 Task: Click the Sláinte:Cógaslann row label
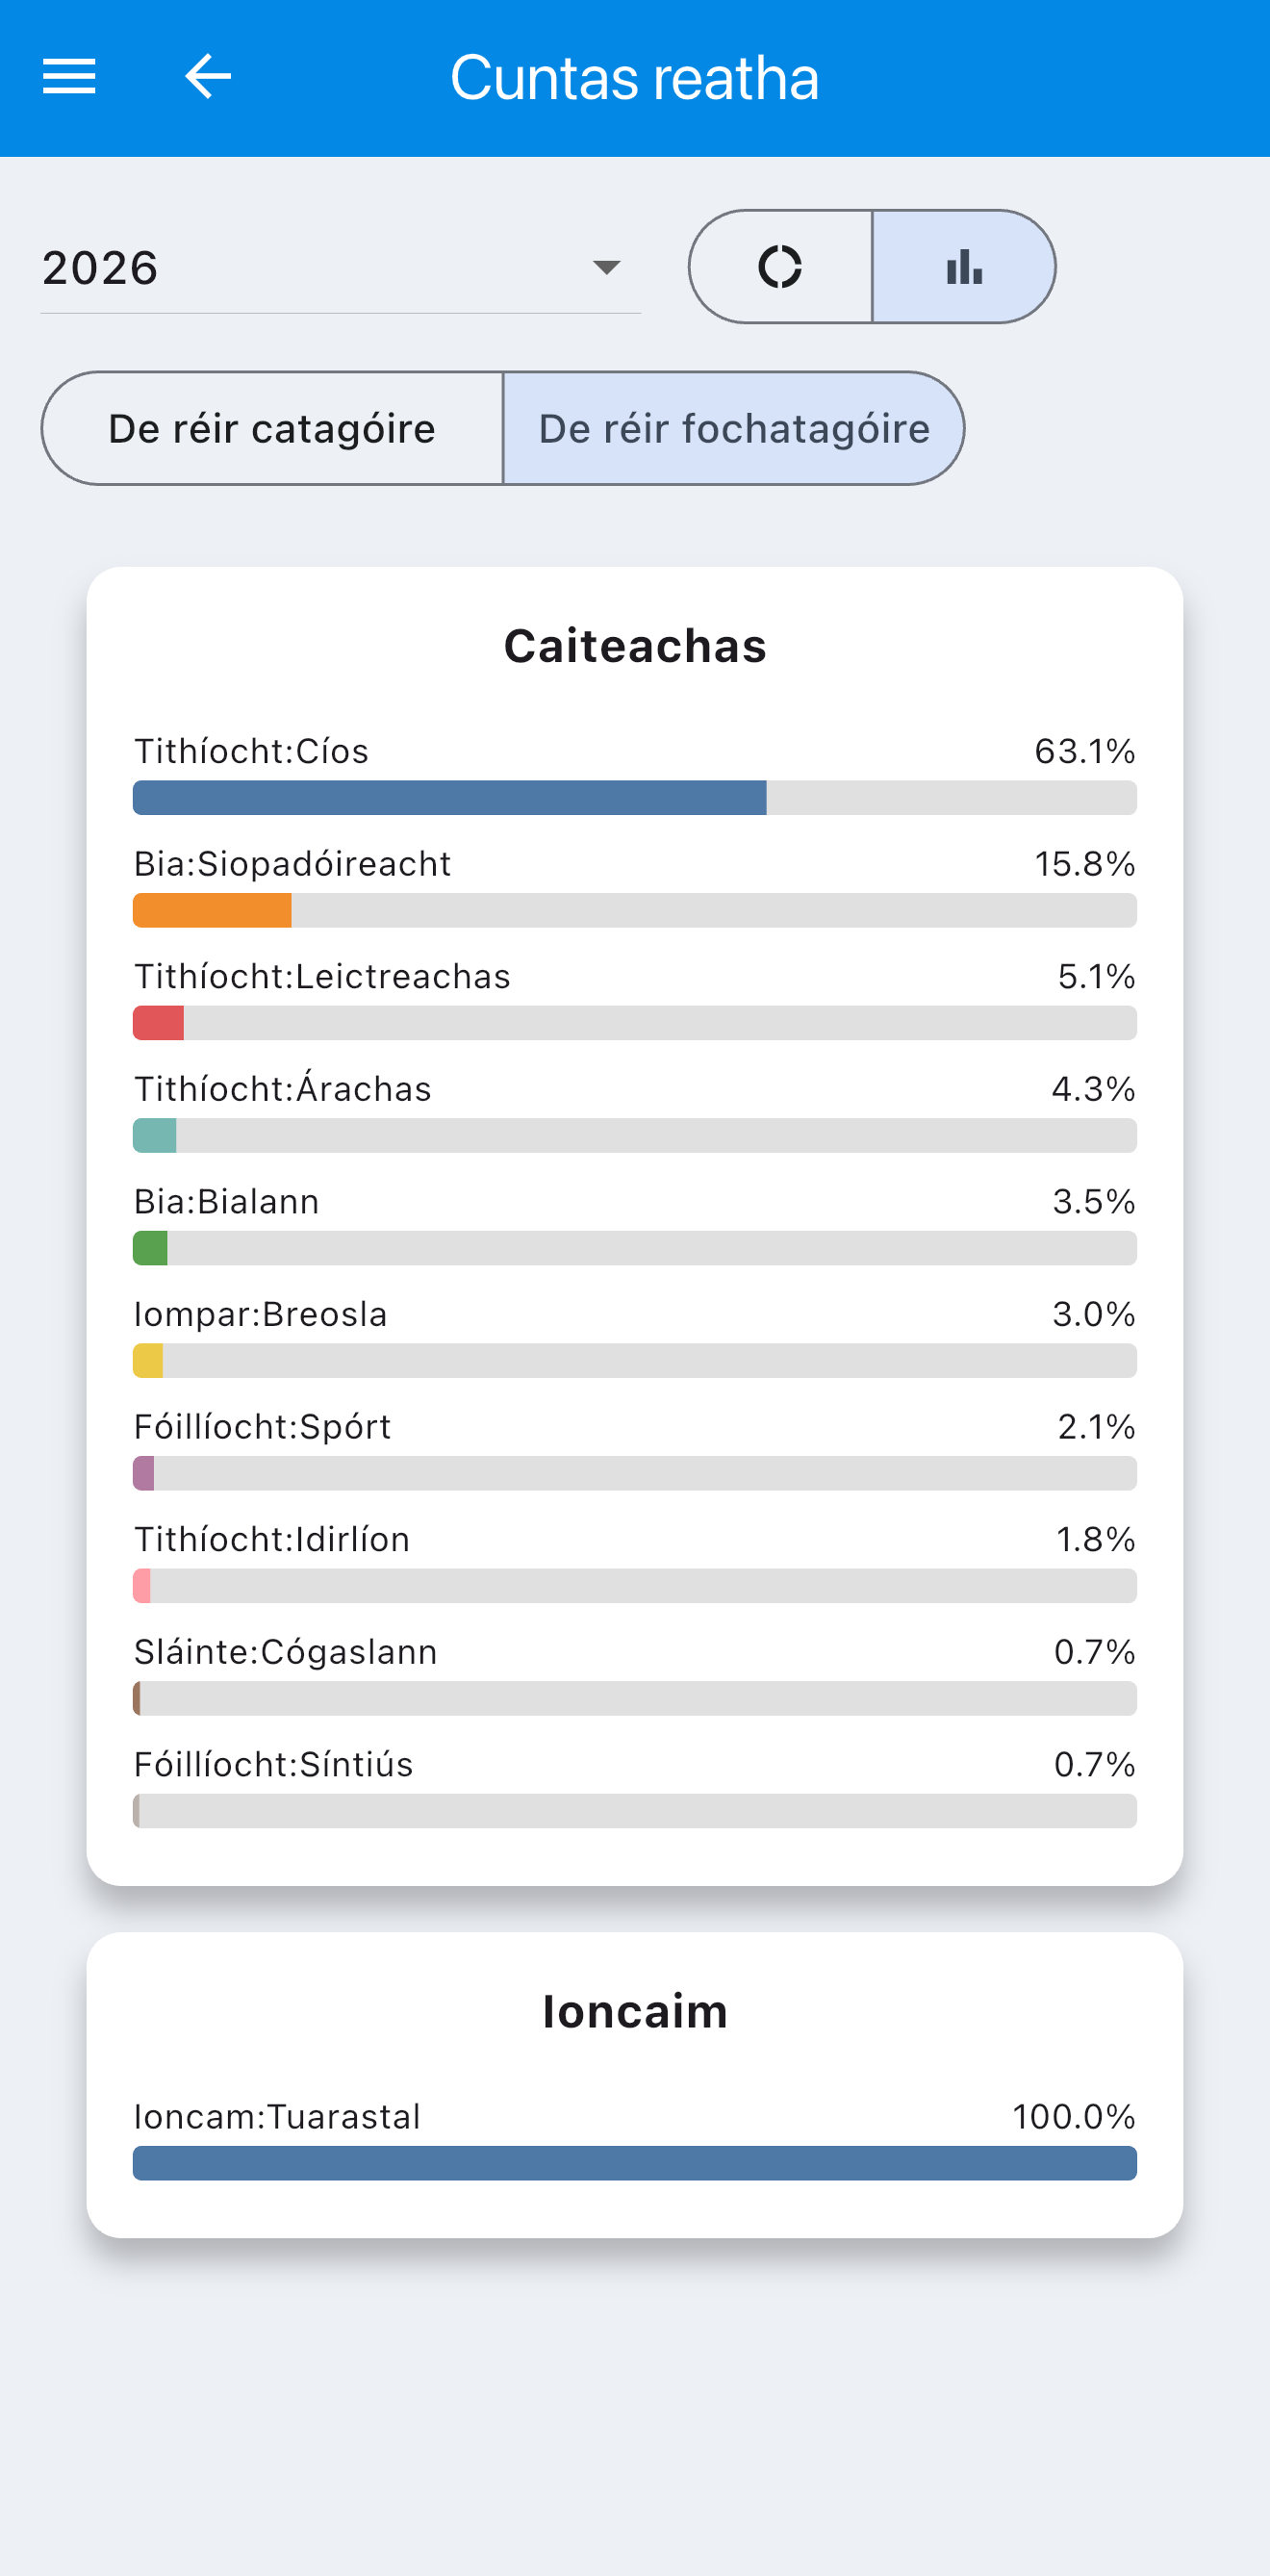[x=285, y=1652]
